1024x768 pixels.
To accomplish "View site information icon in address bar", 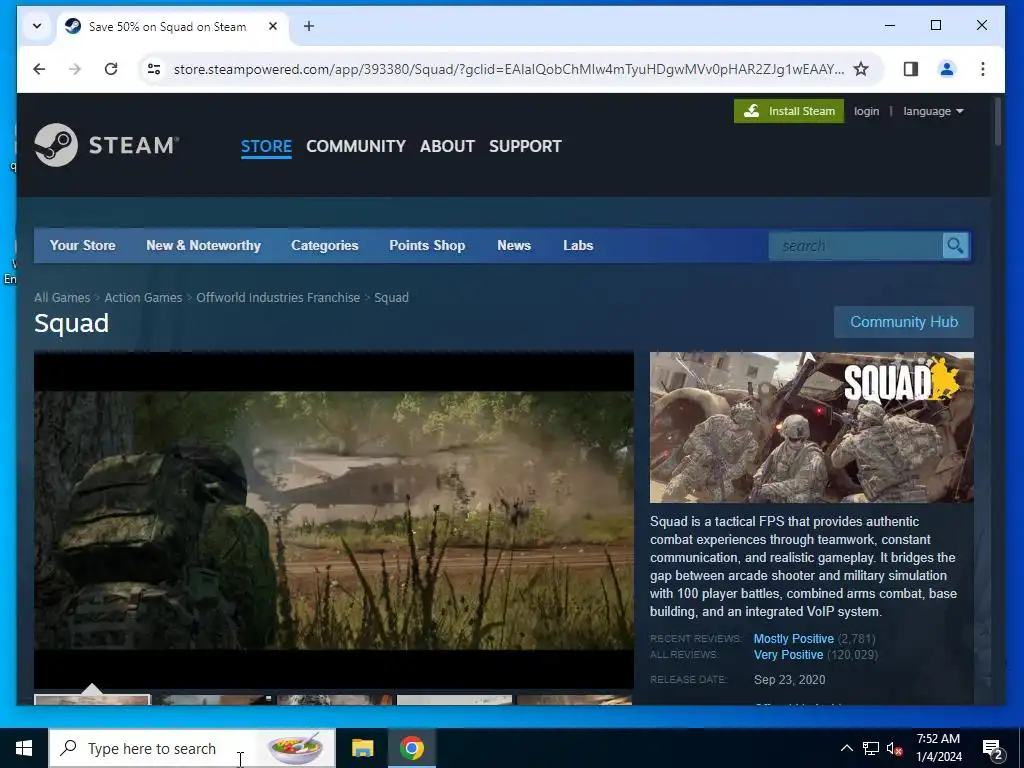I will [x=154, y=69].
